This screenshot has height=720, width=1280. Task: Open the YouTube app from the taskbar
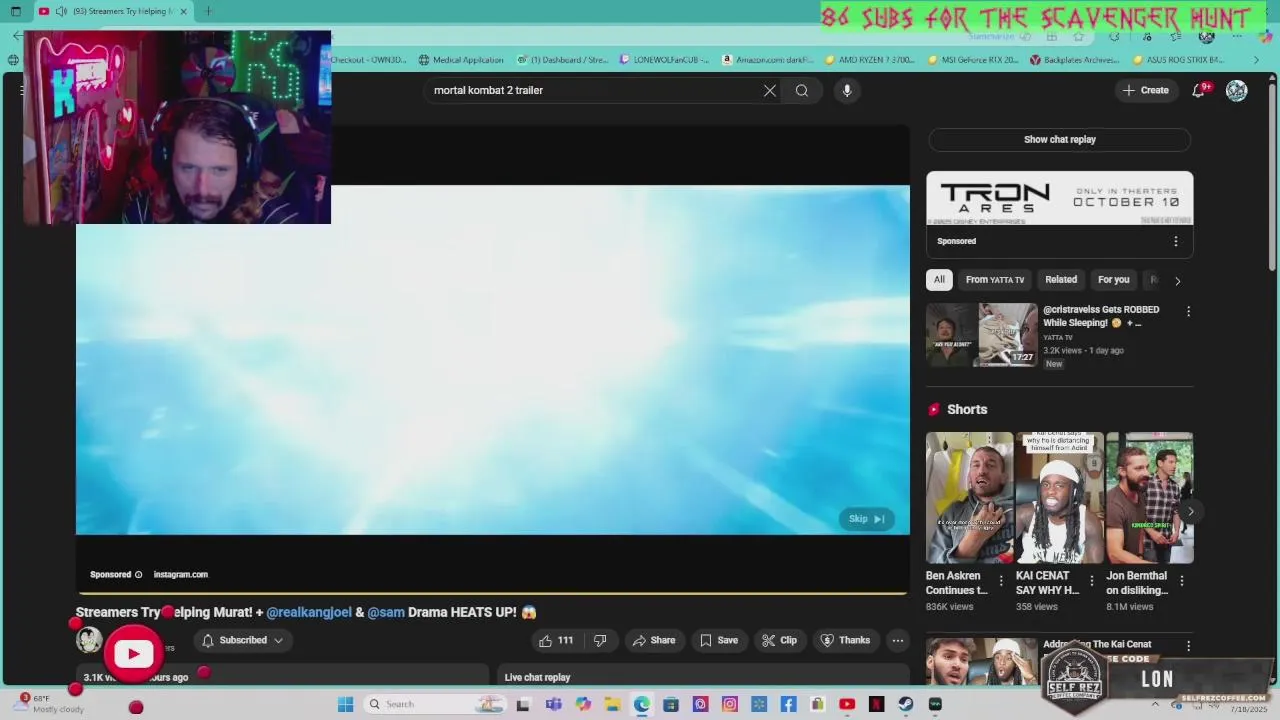[847, 705]
